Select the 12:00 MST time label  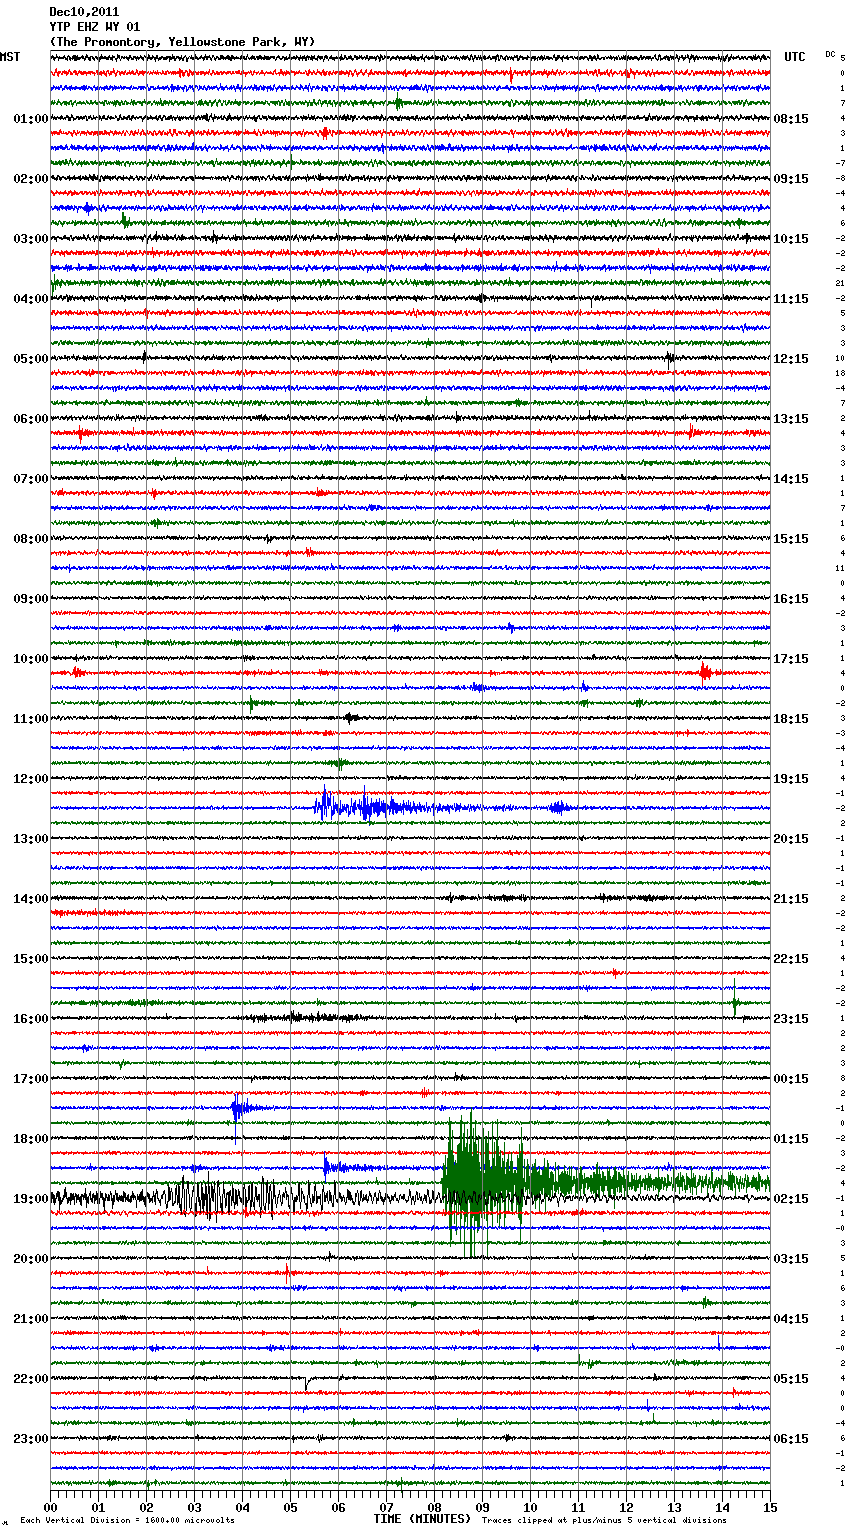[31, 779]
